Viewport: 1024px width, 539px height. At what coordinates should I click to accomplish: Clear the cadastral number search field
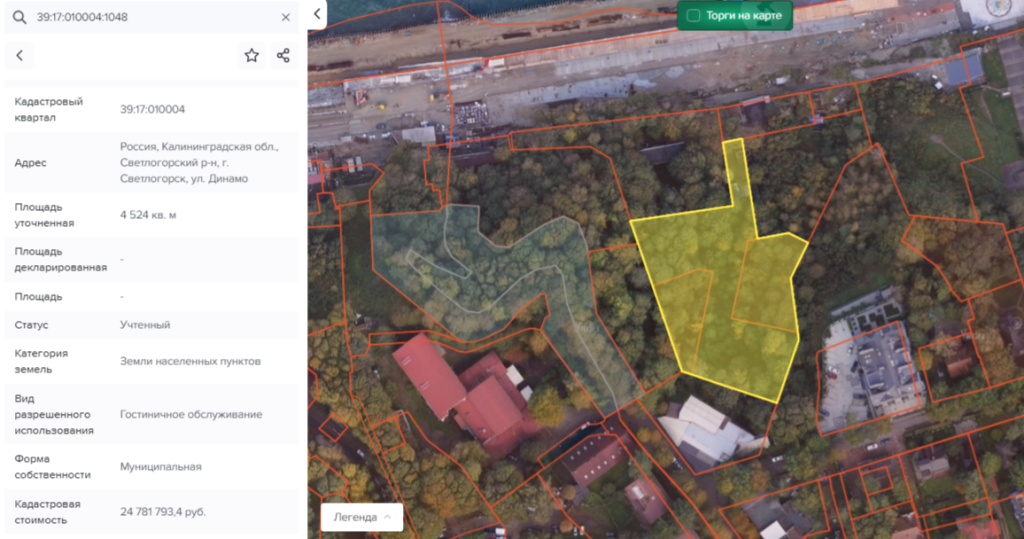pos(286,17)
